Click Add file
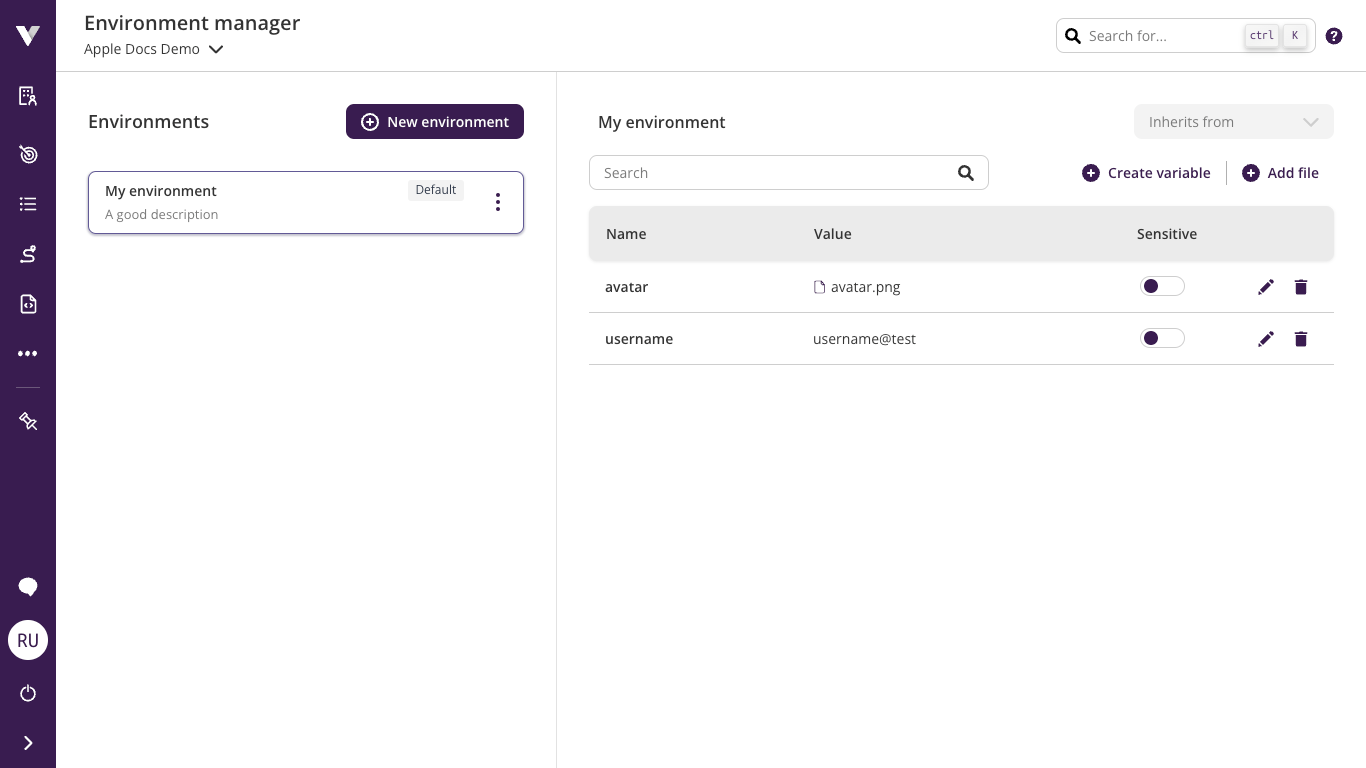This screenshot has width=1366, height=768. (1280, 173)
